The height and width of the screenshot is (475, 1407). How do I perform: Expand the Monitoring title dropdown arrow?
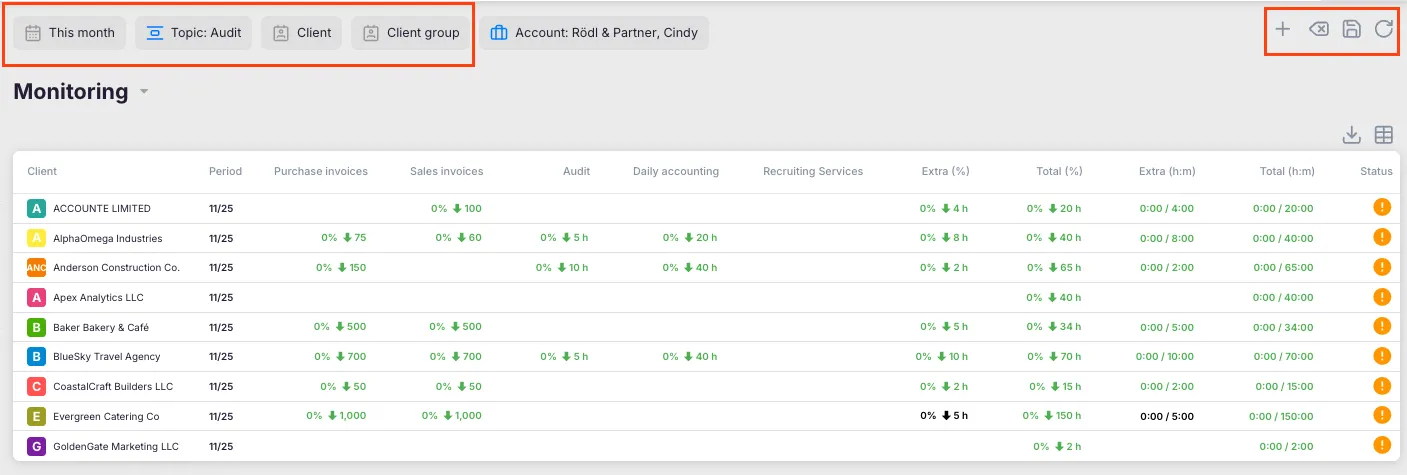click(144, 92)
